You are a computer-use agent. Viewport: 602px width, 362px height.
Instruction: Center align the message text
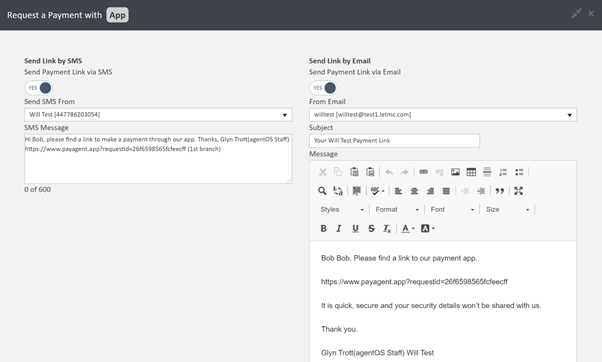pos(414,191)
